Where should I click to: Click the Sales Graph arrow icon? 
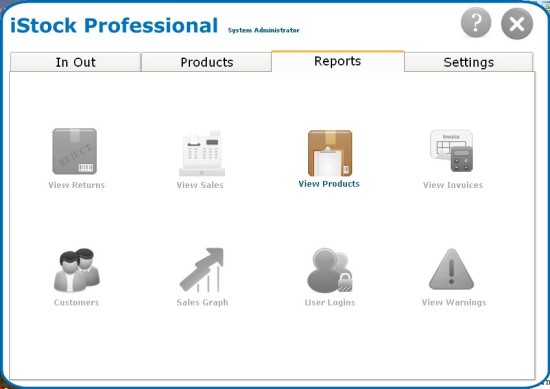202,270
